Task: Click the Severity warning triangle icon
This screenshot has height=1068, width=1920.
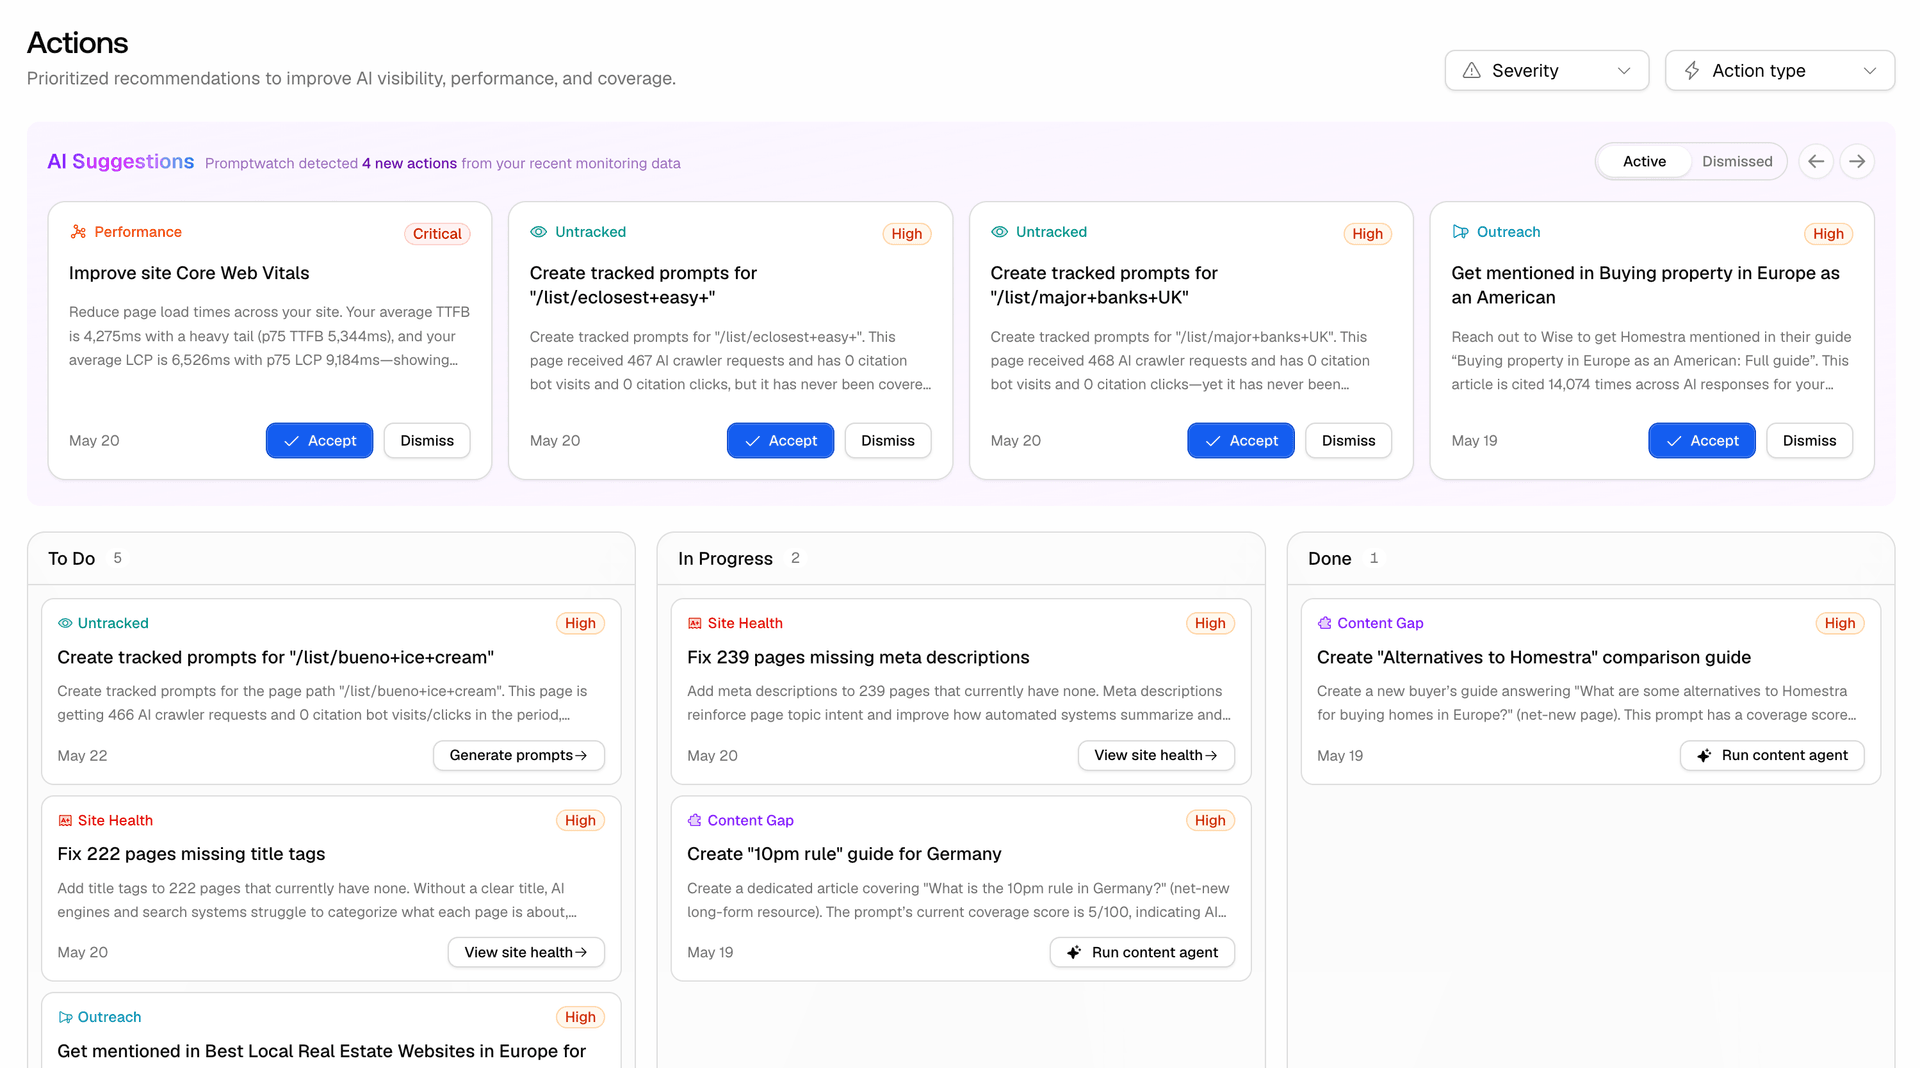Action: point(1471,71)
